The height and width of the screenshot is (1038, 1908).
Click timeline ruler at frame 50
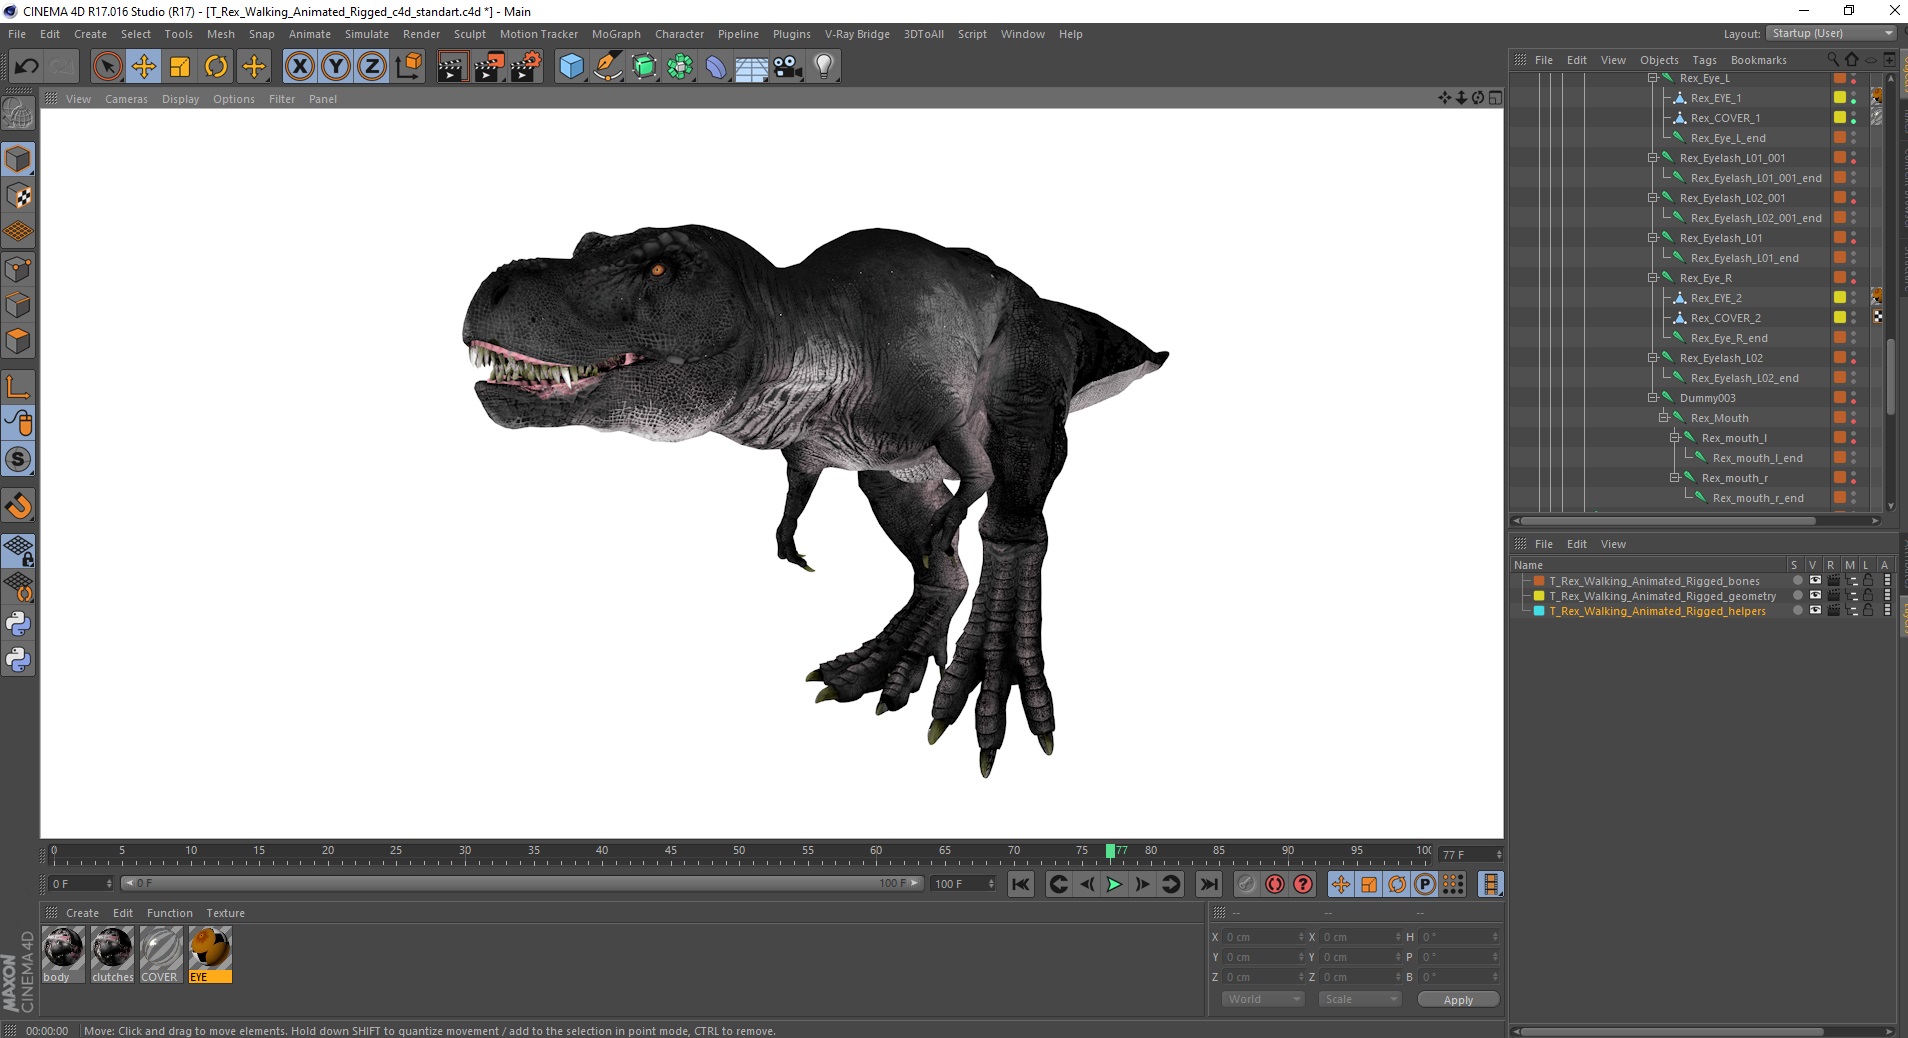739,853
